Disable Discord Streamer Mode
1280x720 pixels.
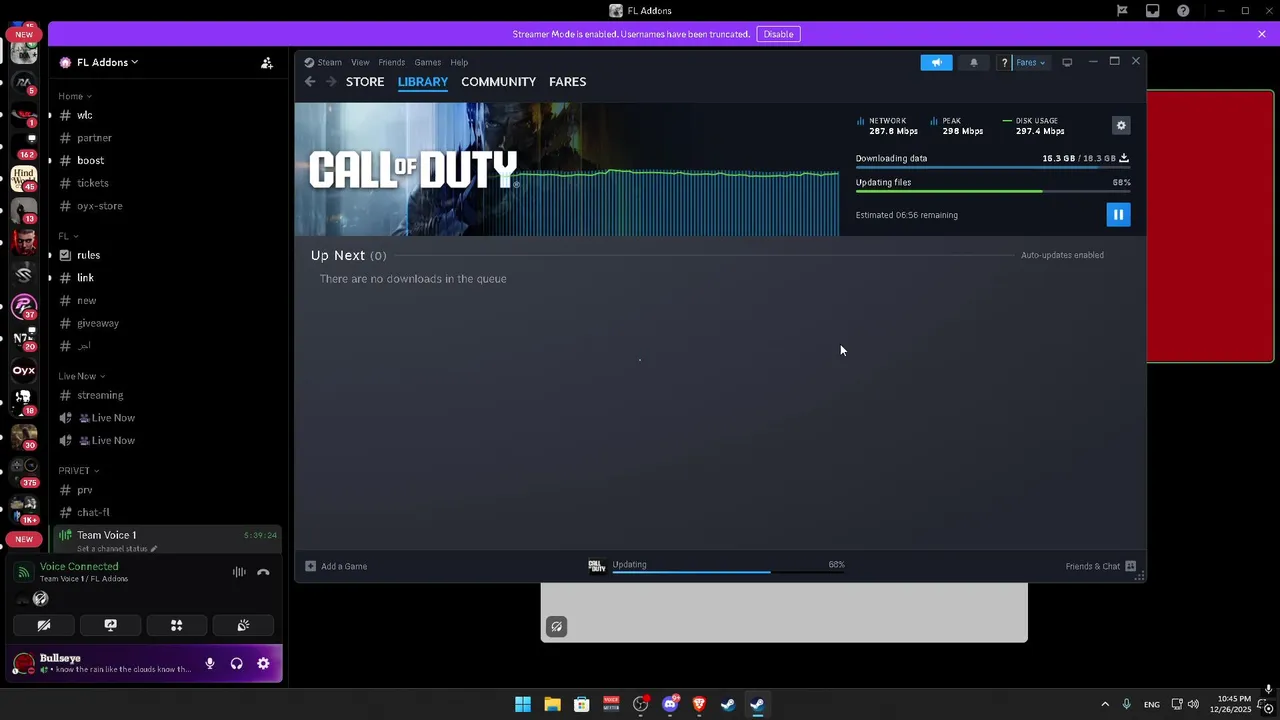pos(778,34)
